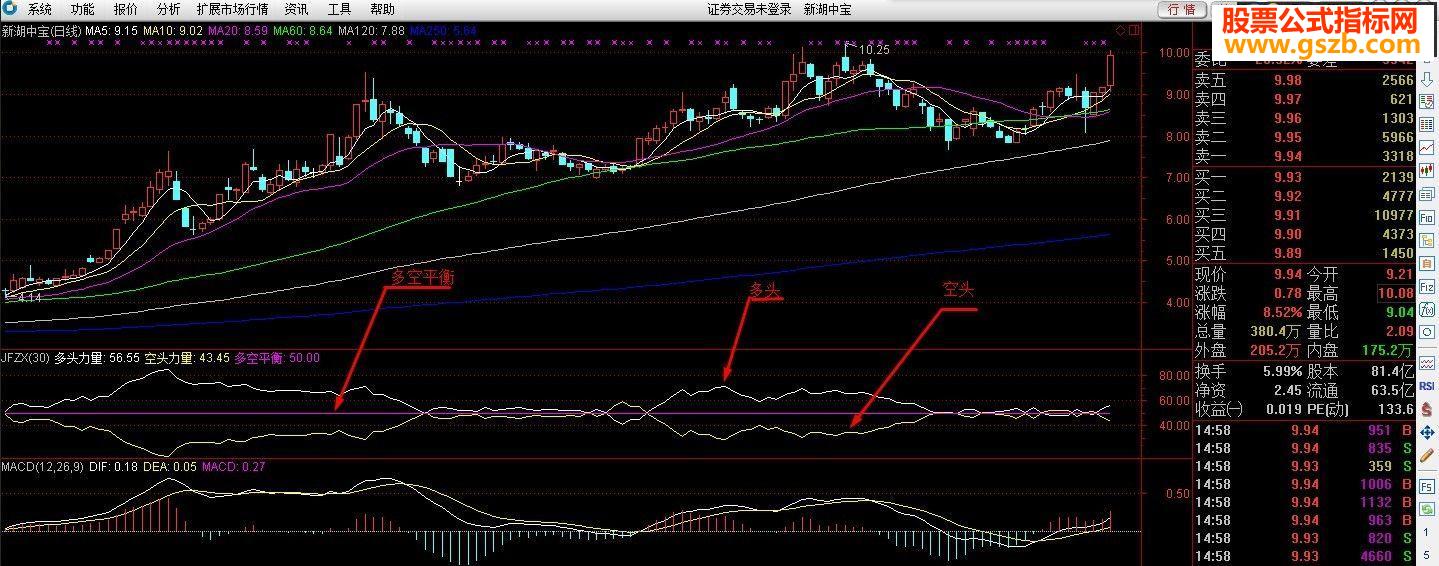Viewport: 1439px width, 566px height.
Task: Select the time-sharing line chart icon
Action: pos(1427,147)
